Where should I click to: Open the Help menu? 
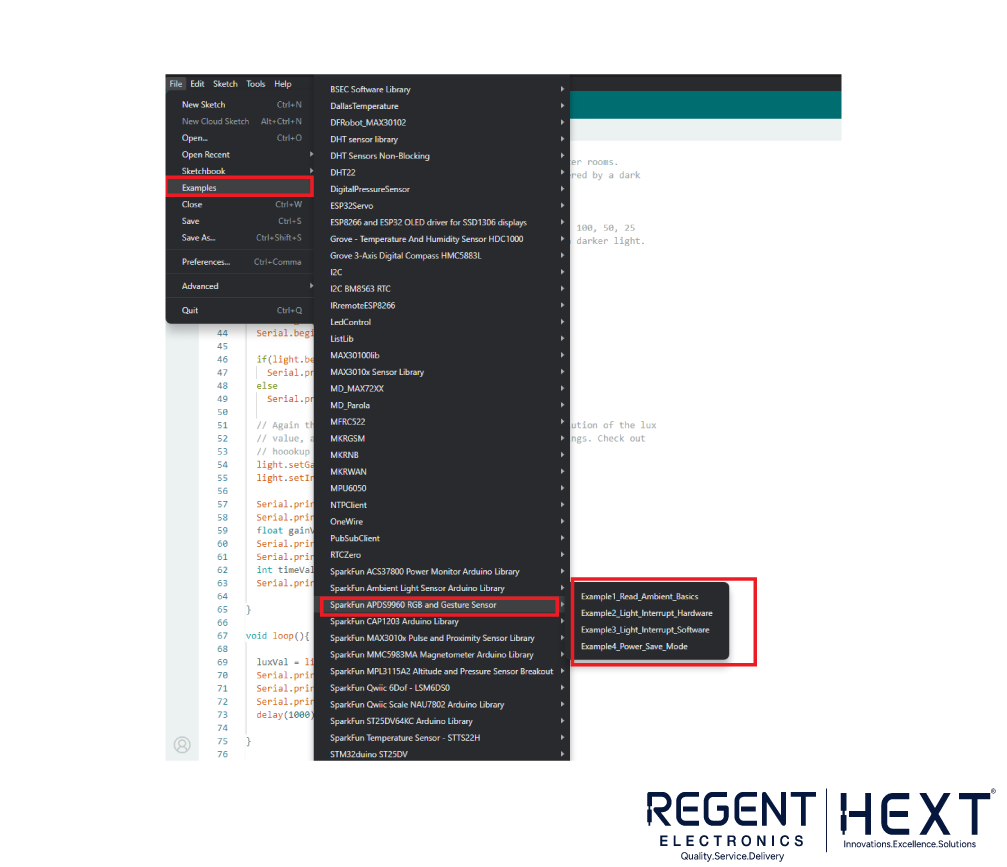(283, 84)
